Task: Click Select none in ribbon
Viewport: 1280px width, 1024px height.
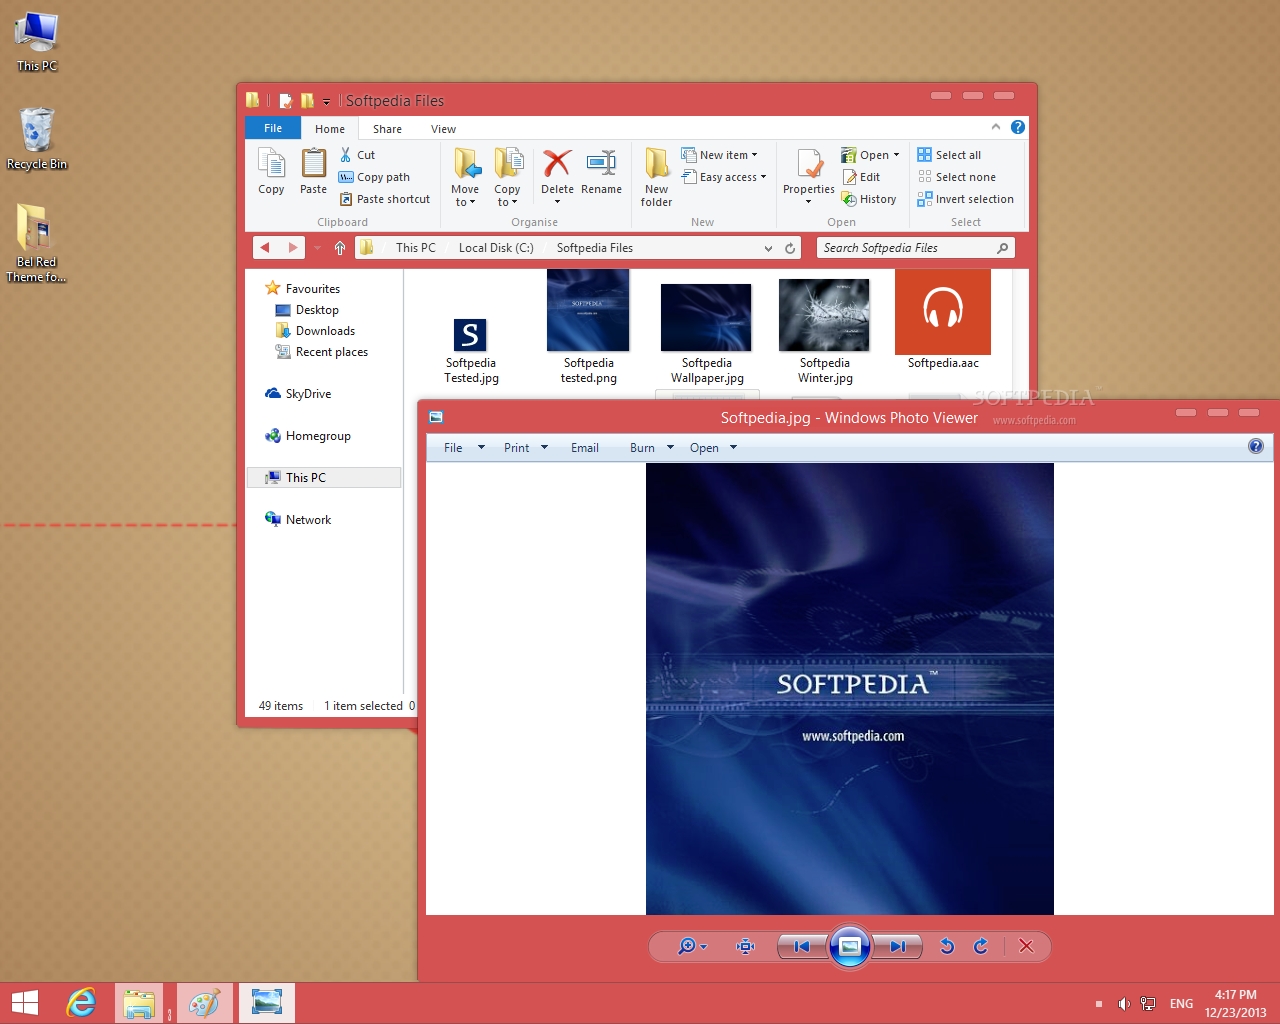Action: tap(956, 177)
